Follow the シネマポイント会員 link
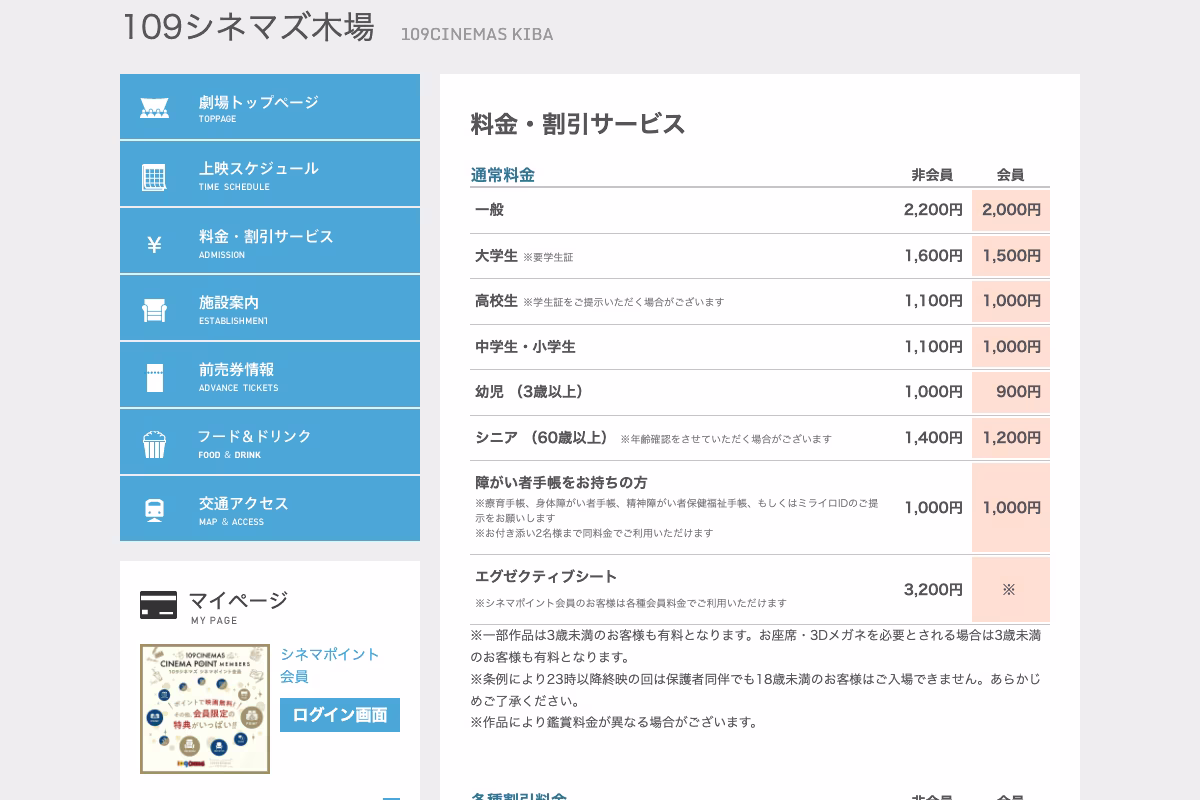 click(x=329, y=665)
